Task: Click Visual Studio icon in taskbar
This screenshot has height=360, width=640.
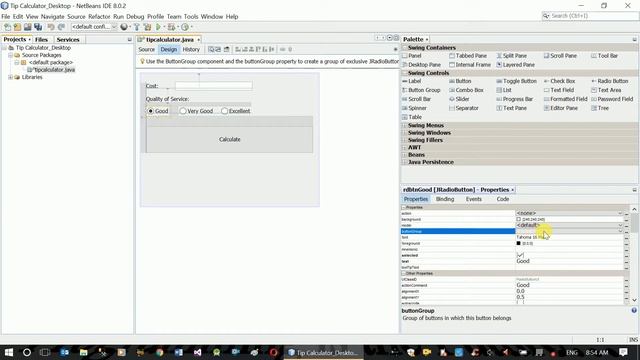Action: pos(198,352)
